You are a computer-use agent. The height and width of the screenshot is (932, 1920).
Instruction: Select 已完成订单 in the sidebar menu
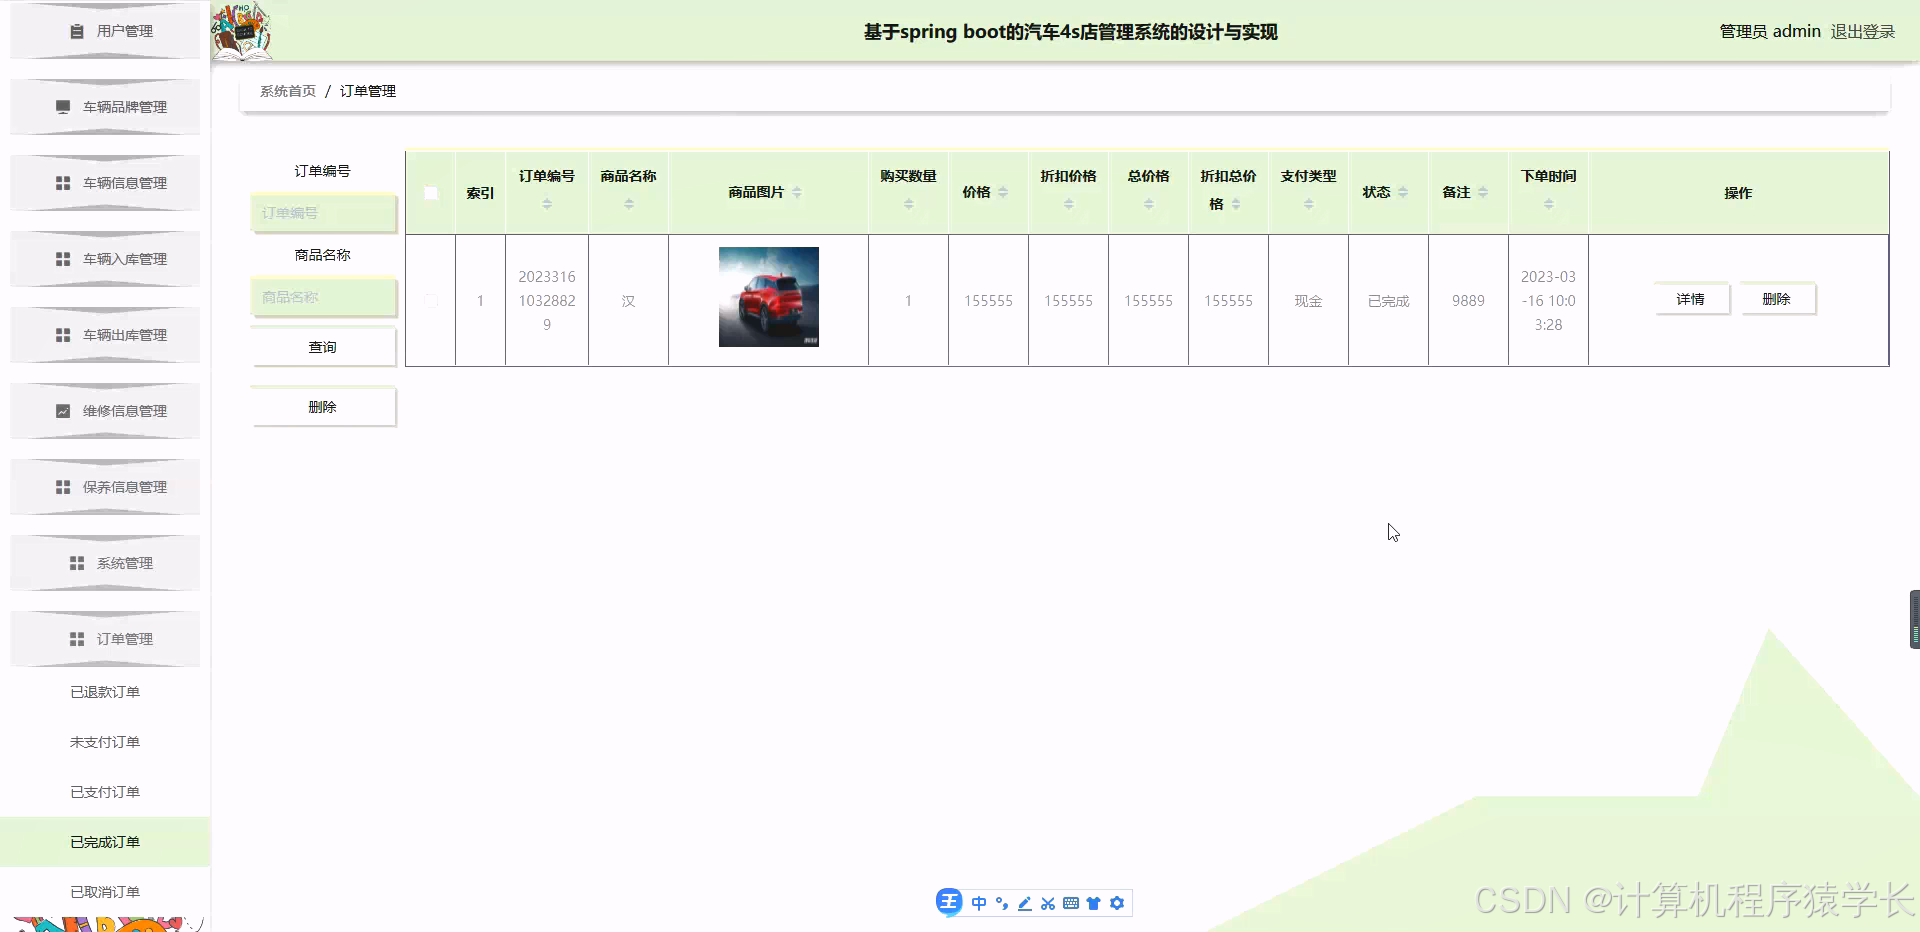[105, 841]
